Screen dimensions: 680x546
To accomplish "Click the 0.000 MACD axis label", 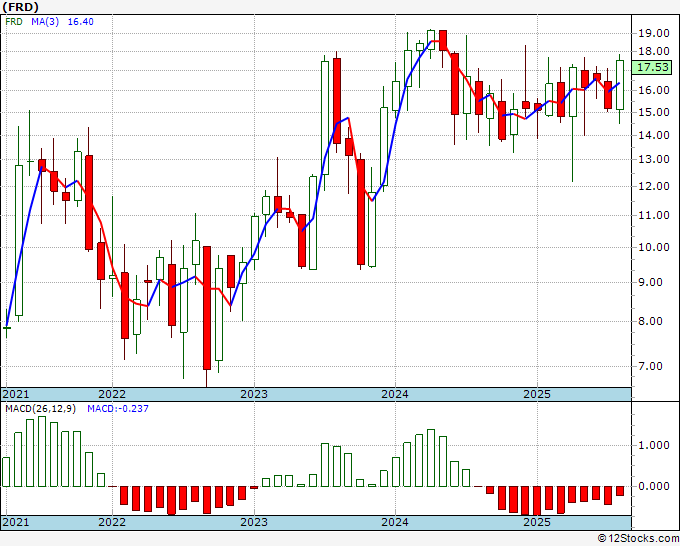I will point(654,486).
